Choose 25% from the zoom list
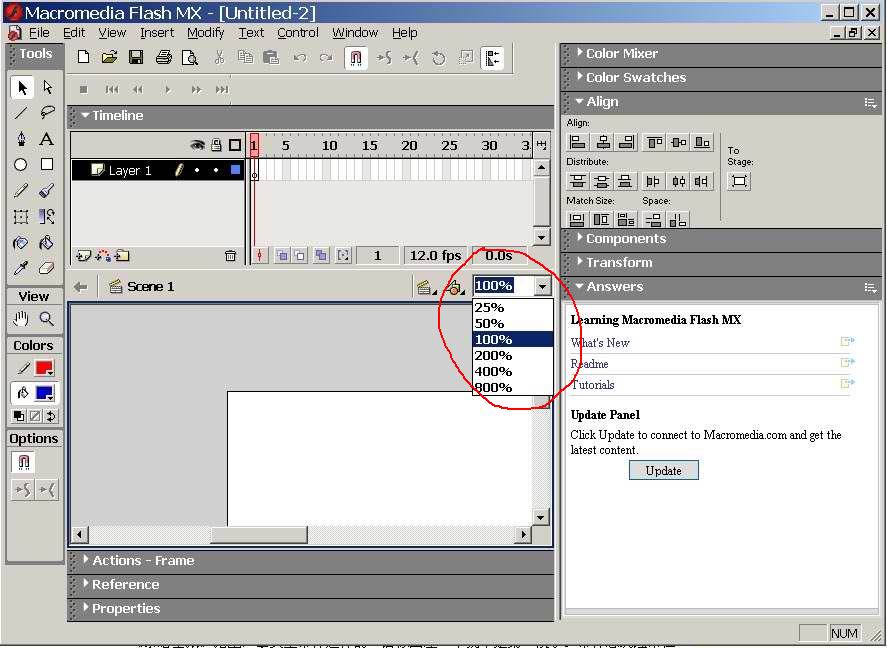 [513, 308]
